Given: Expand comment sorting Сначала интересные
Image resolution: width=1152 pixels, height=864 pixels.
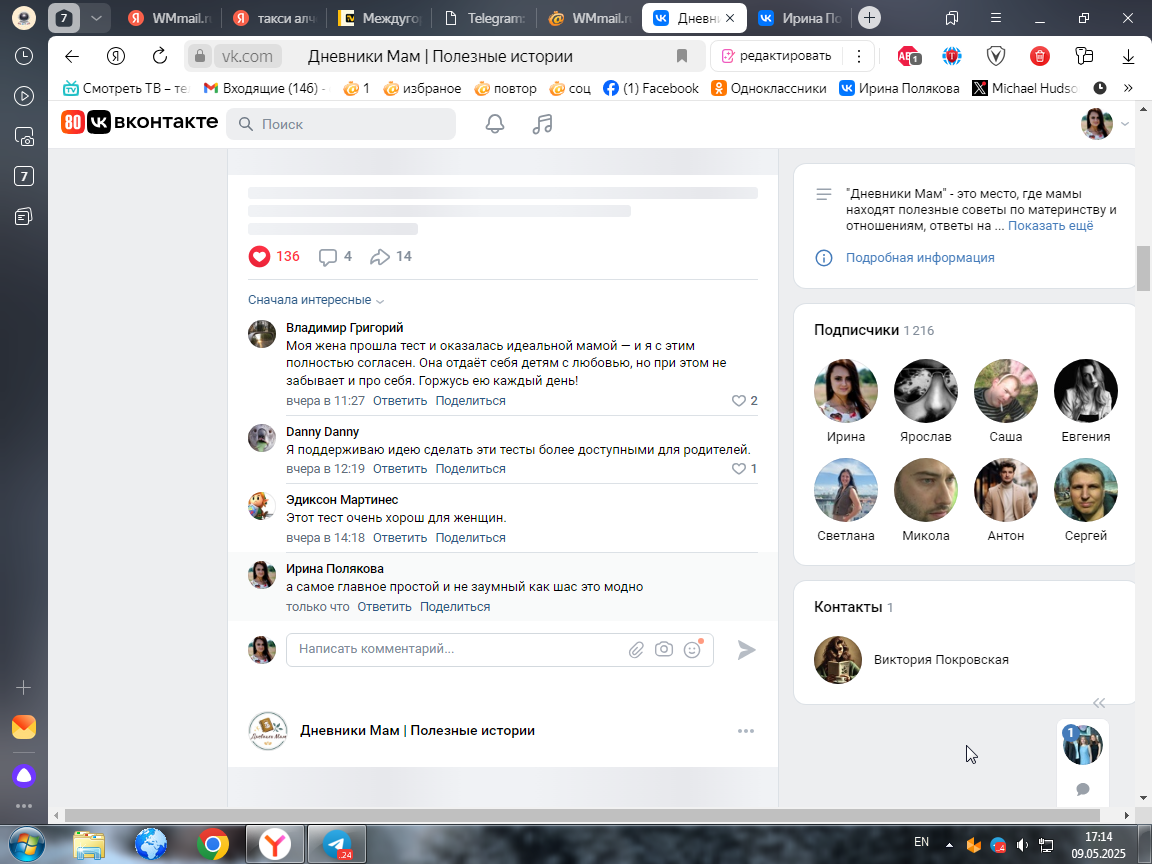Looking at the screenshot, I should tap(316, 300).
